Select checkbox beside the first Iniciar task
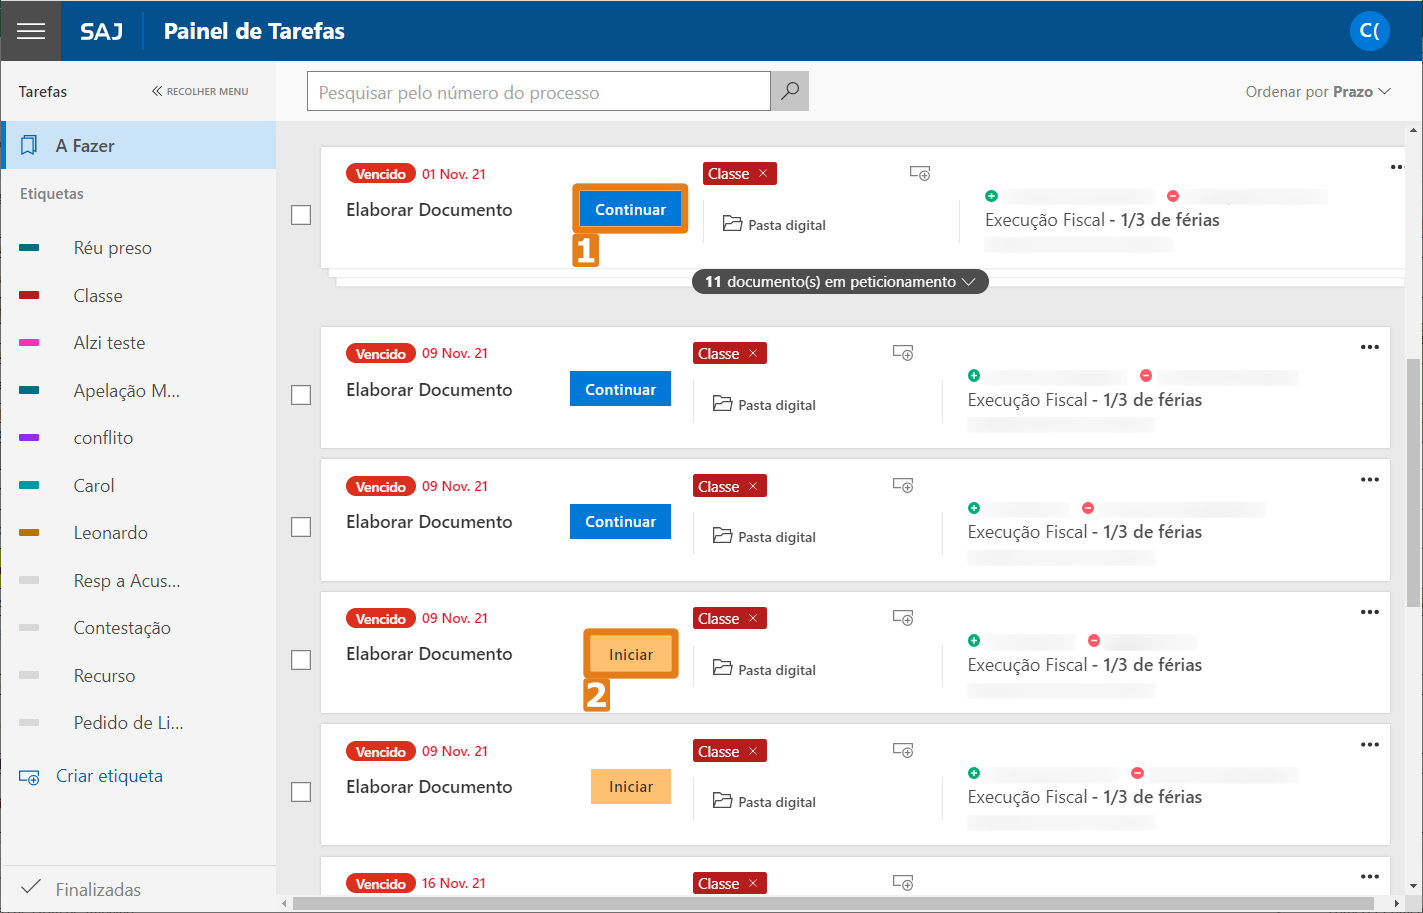The image size is (1423, 913). (x=301, y=660)
